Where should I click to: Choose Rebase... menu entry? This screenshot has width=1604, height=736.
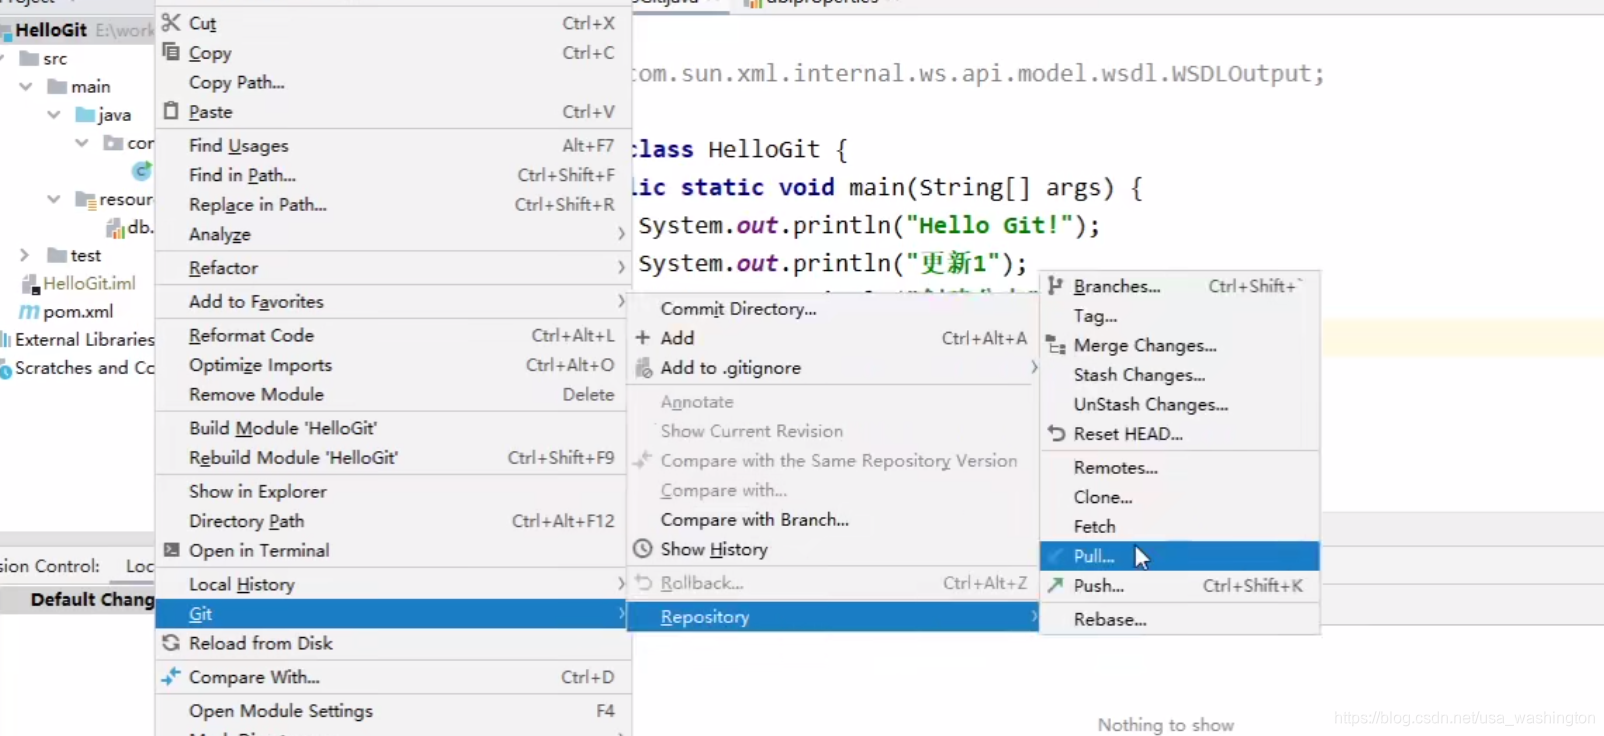coord(1180,620)
